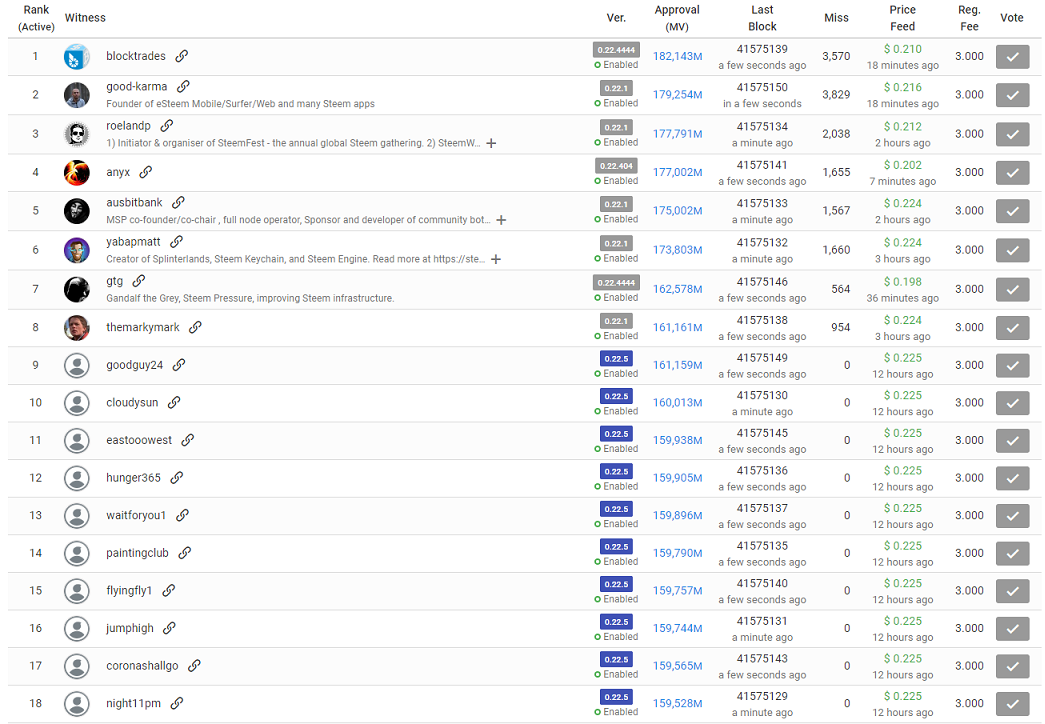Click the 0.22.4444 version badge of blocktrades
Image resolution: width=1045 pixels, height=724 pixels.
click(x=616, y=50)
